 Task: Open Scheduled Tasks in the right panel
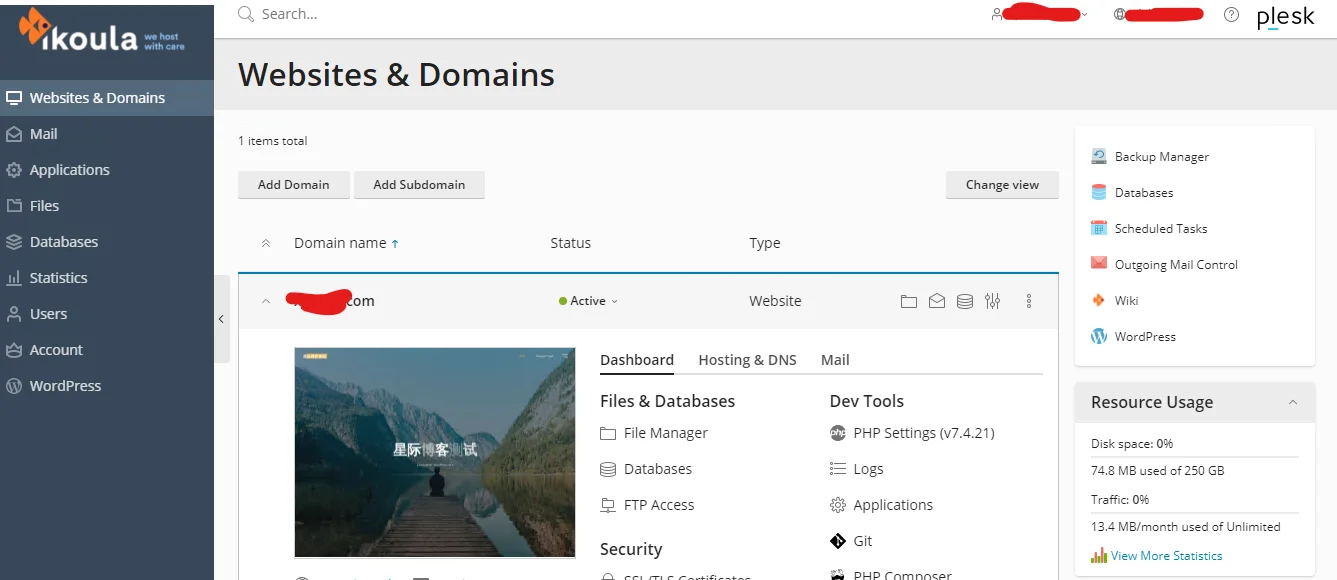coord(1160,229)
